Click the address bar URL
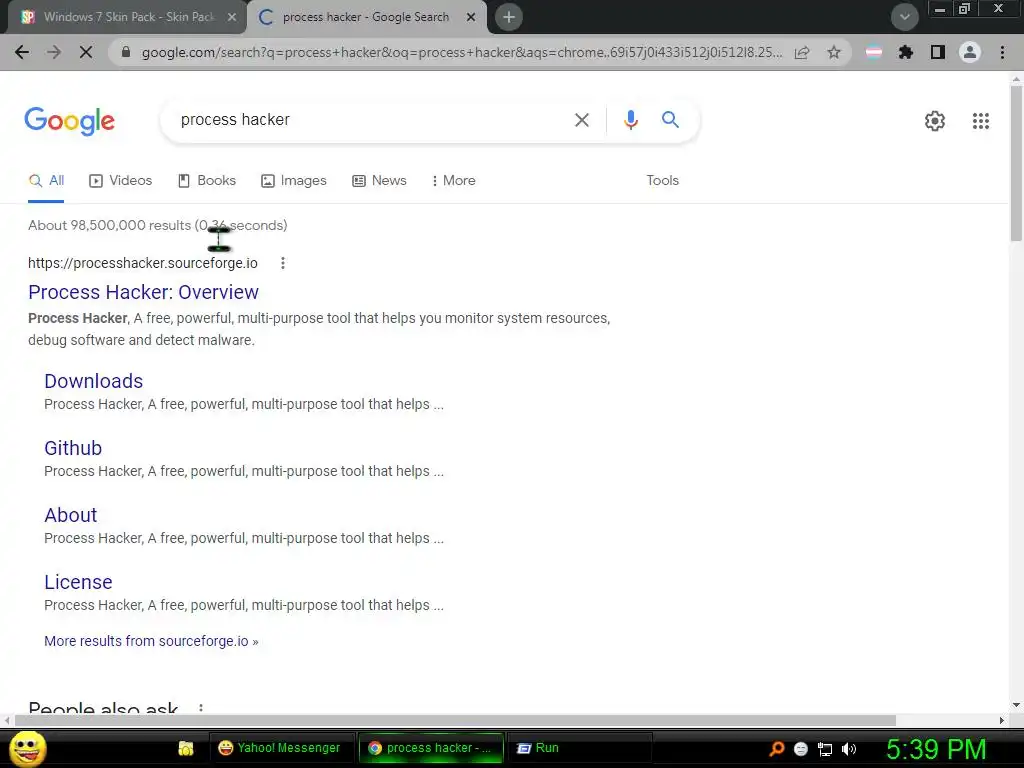The width and height of the screenshot is (1024, 768). click(461, 52)
